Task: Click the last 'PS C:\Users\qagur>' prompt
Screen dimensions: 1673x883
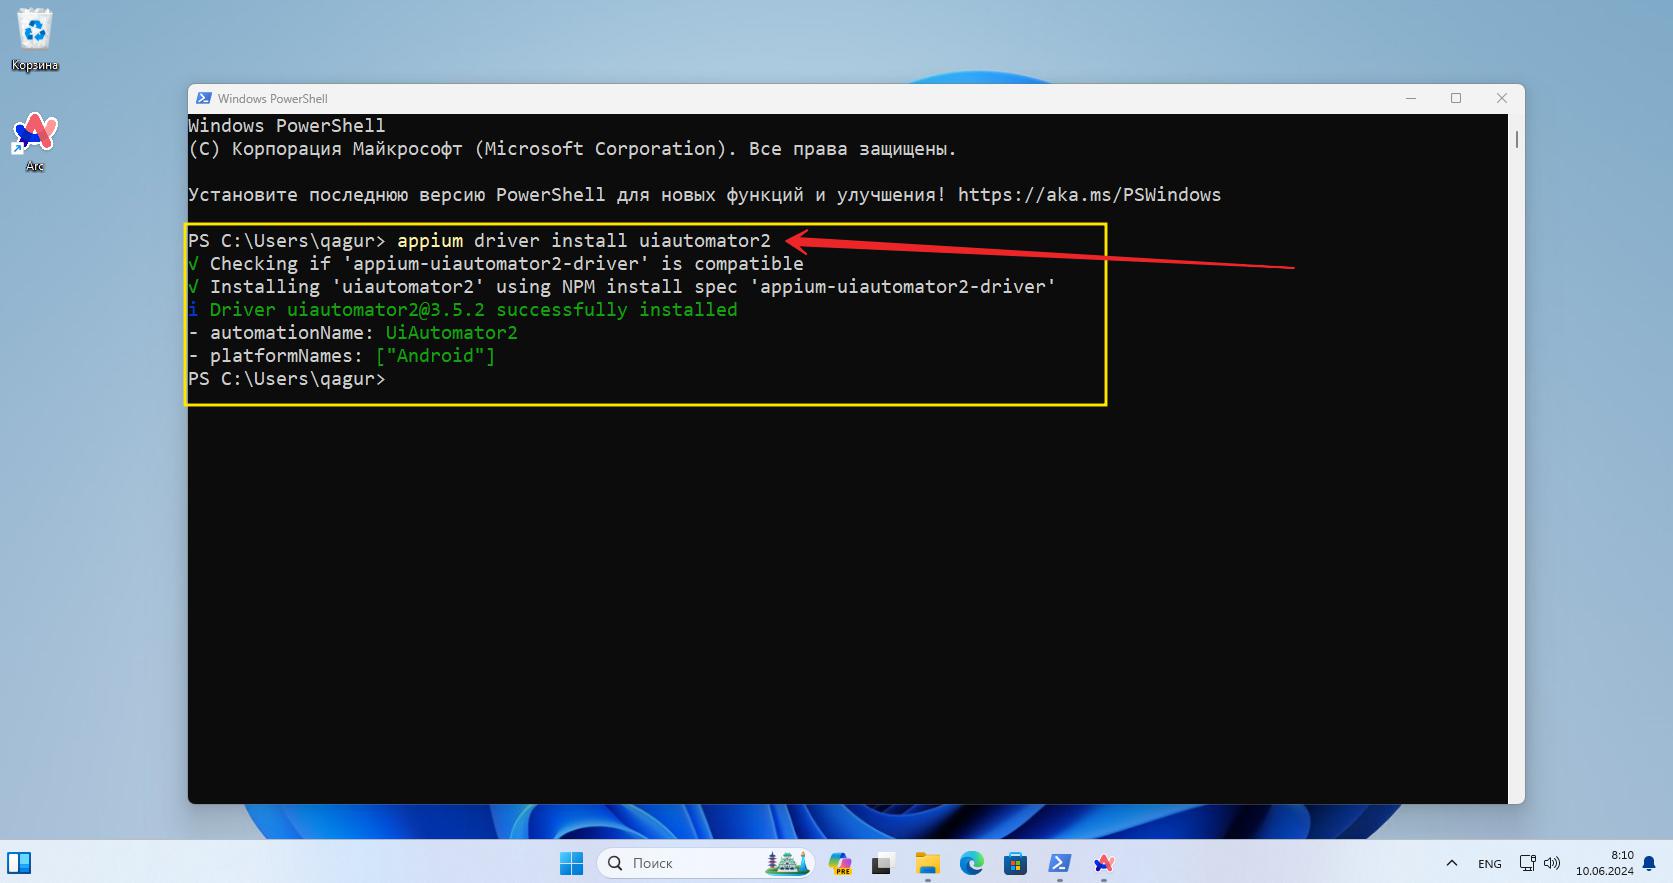Action: (287, 379)
